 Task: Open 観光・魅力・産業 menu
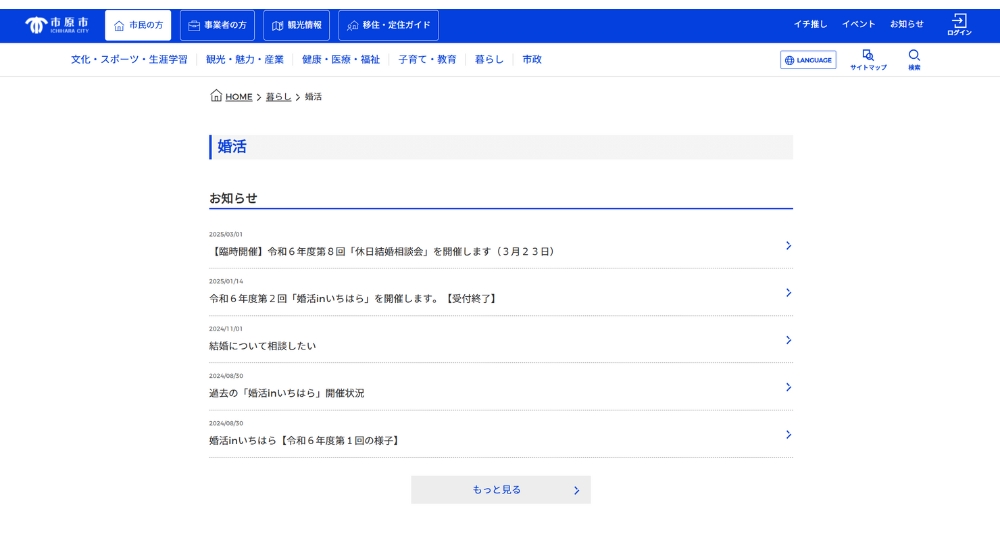[245, 59]
